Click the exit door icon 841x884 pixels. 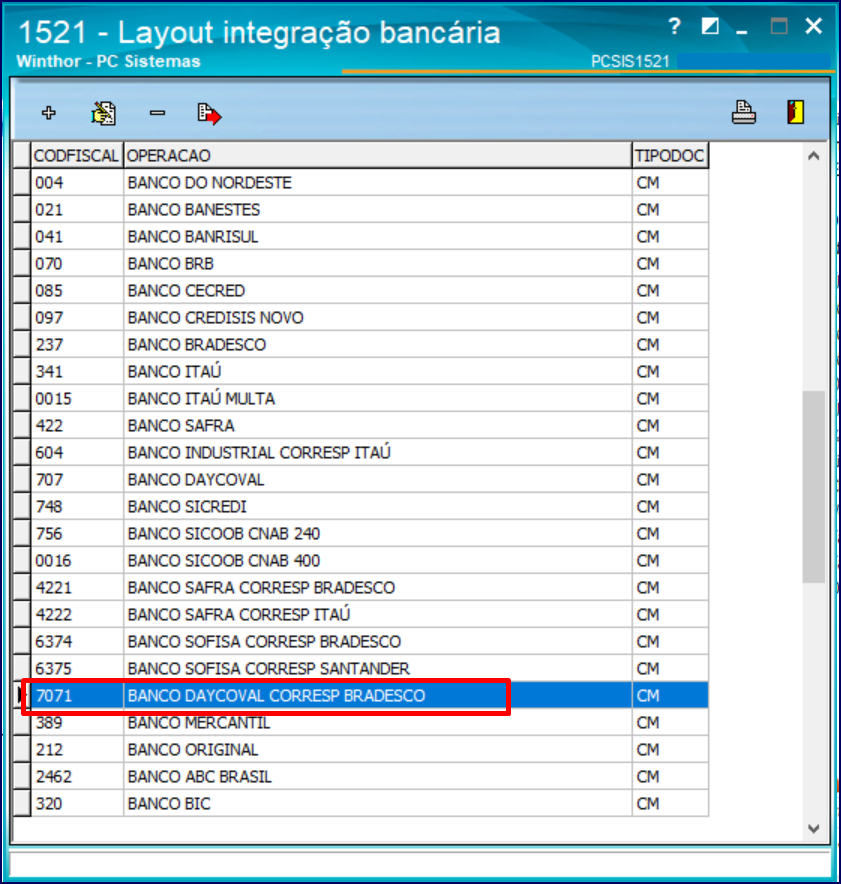pos(795,112)
